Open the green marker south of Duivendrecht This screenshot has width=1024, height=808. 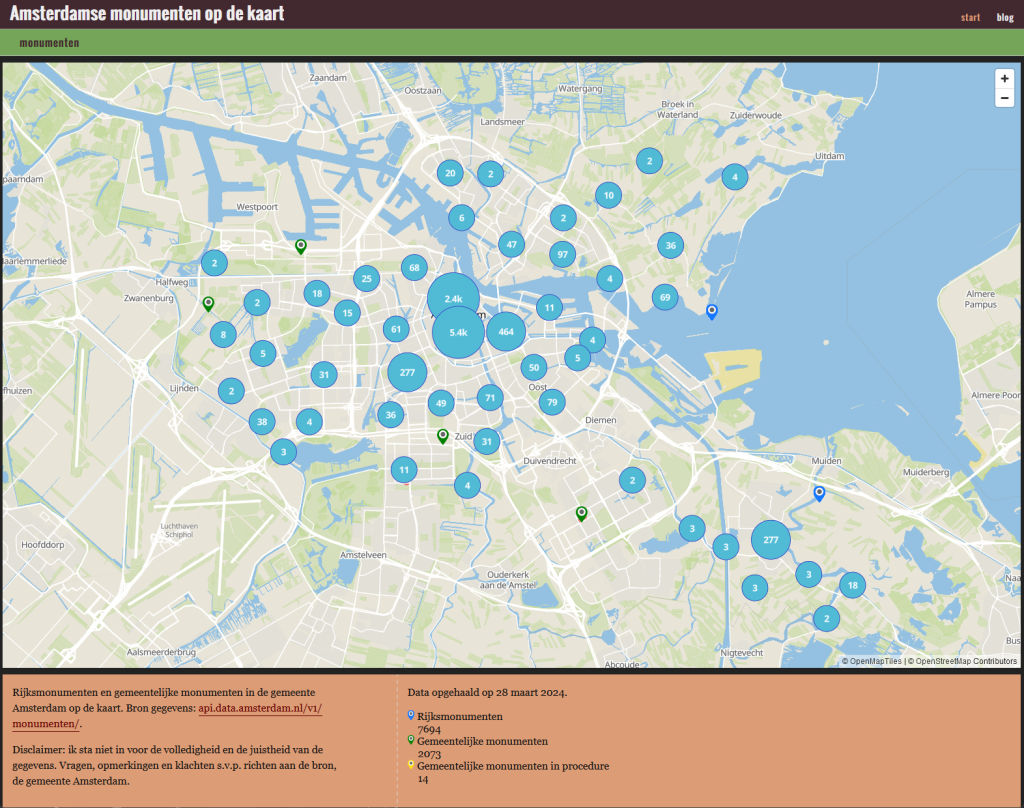581,513
